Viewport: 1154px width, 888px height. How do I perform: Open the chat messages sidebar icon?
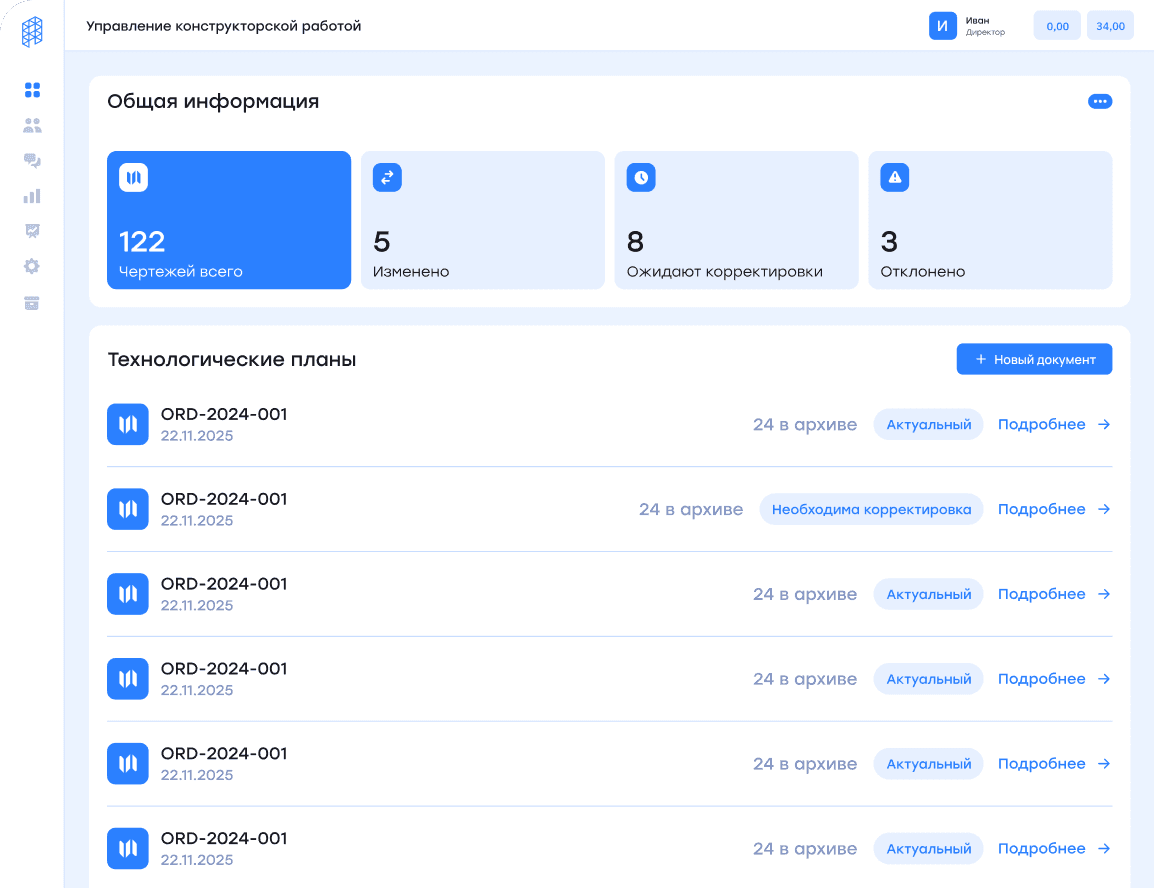click(x=32, y=161)
